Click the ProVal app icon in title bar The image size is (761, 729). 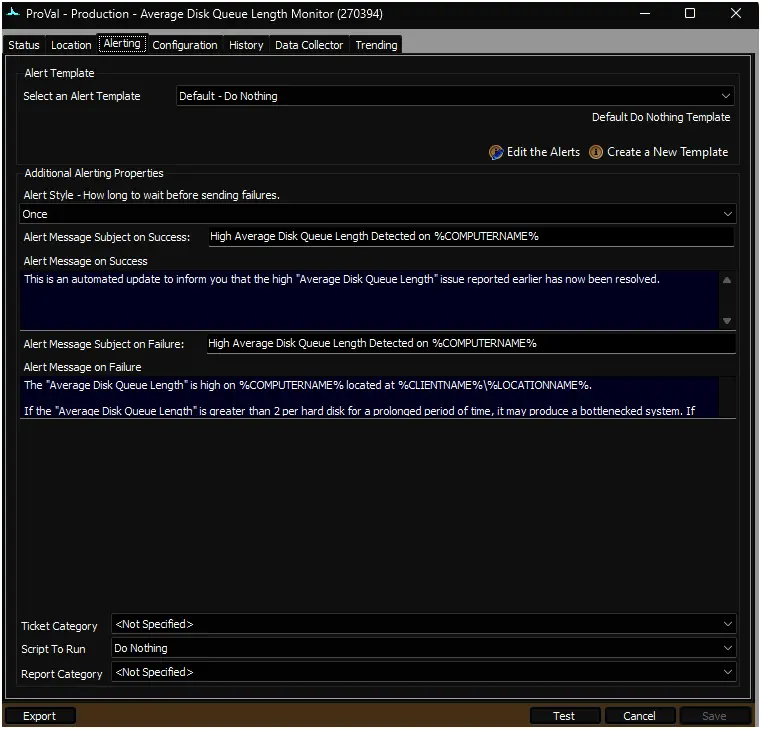click(x=13, y=13)
